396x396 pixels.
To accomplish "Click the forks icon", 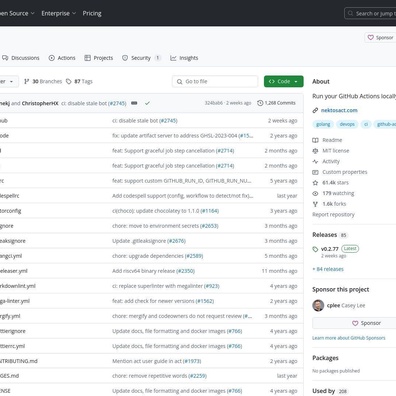I will point(315,204).
